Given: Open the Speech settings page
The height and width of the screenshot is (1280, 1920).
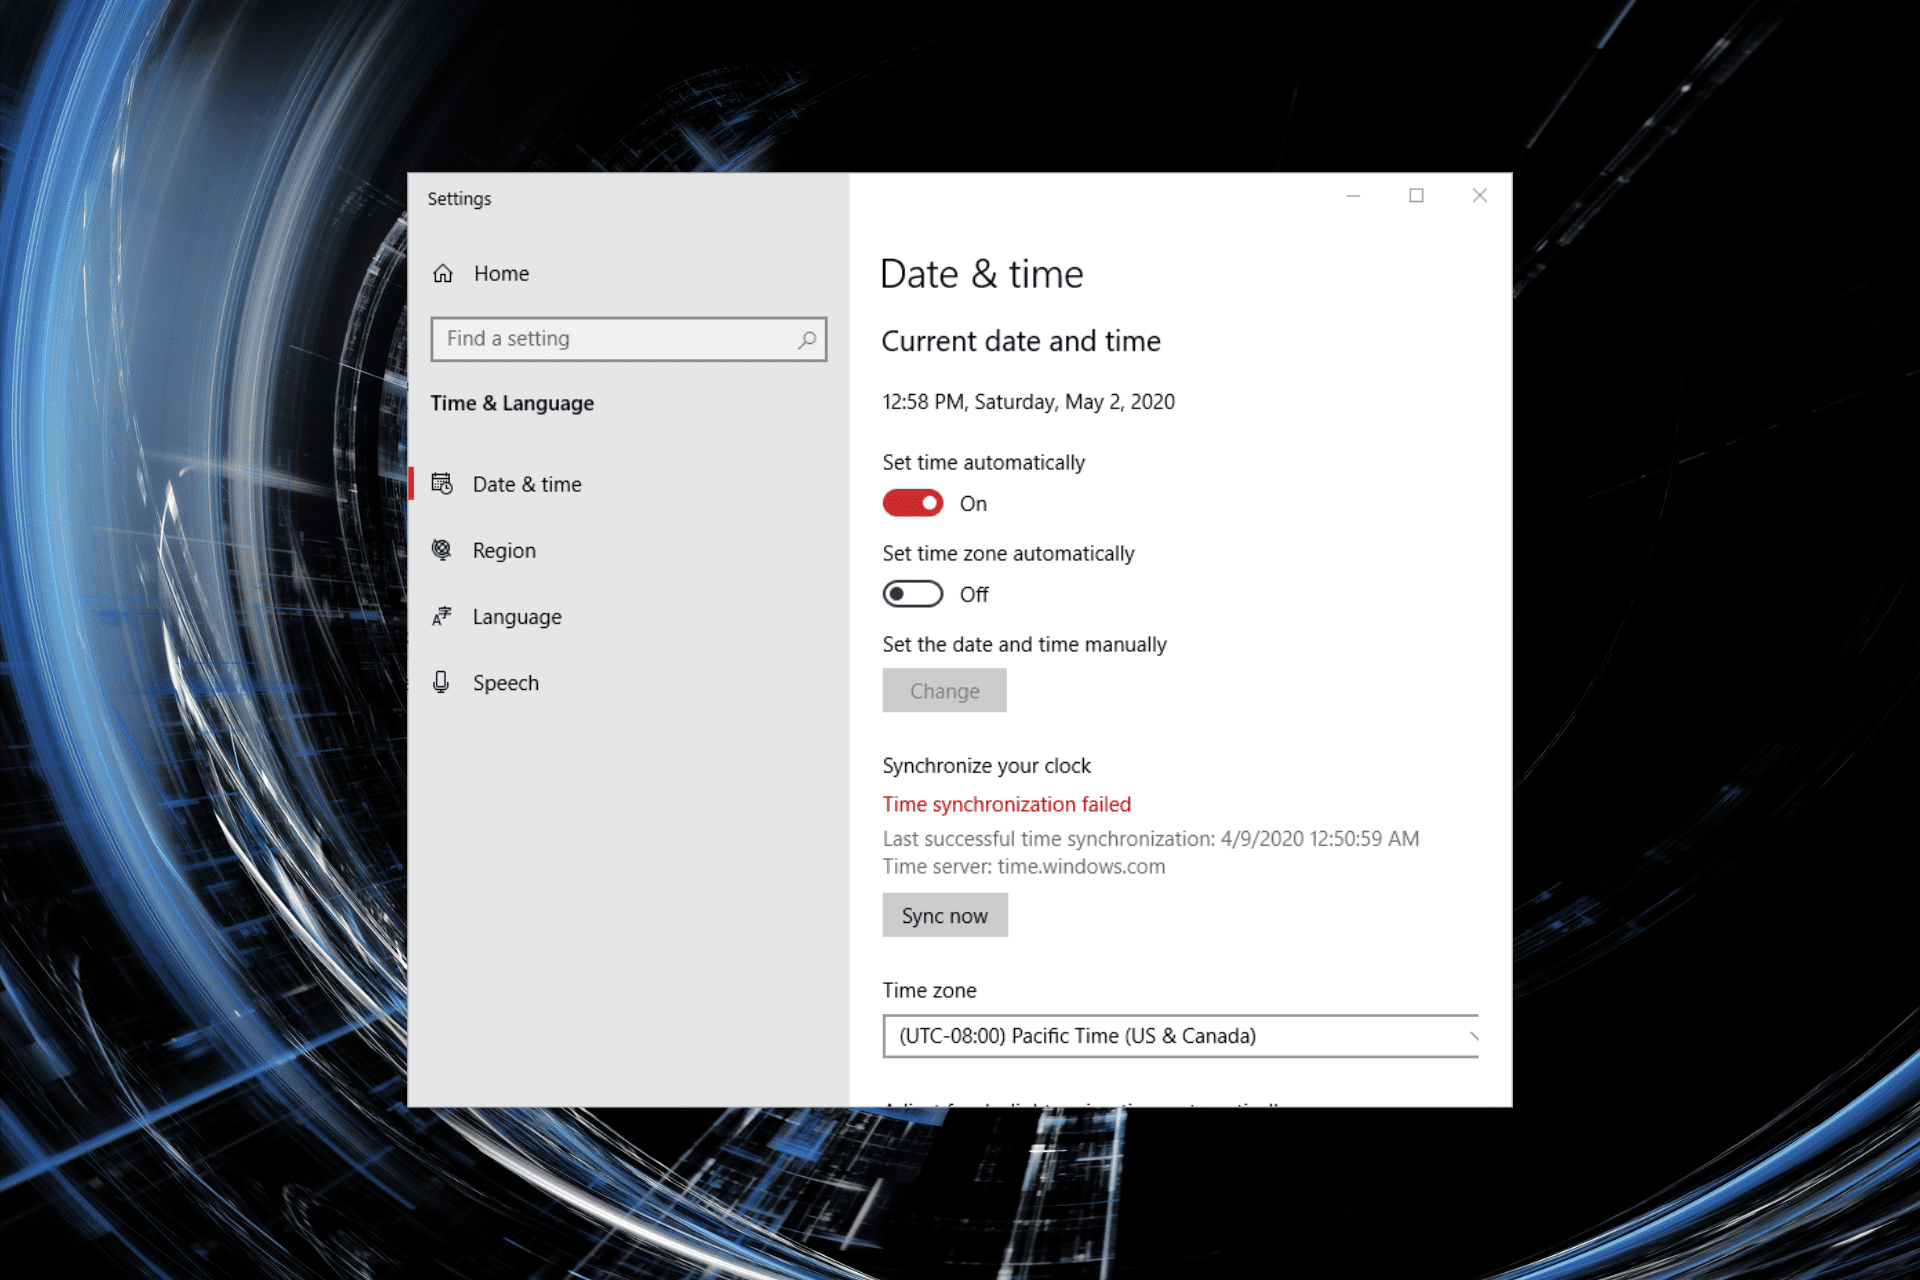Looking at the screenshot, I should pyautogui.click(x=506, y=683).
